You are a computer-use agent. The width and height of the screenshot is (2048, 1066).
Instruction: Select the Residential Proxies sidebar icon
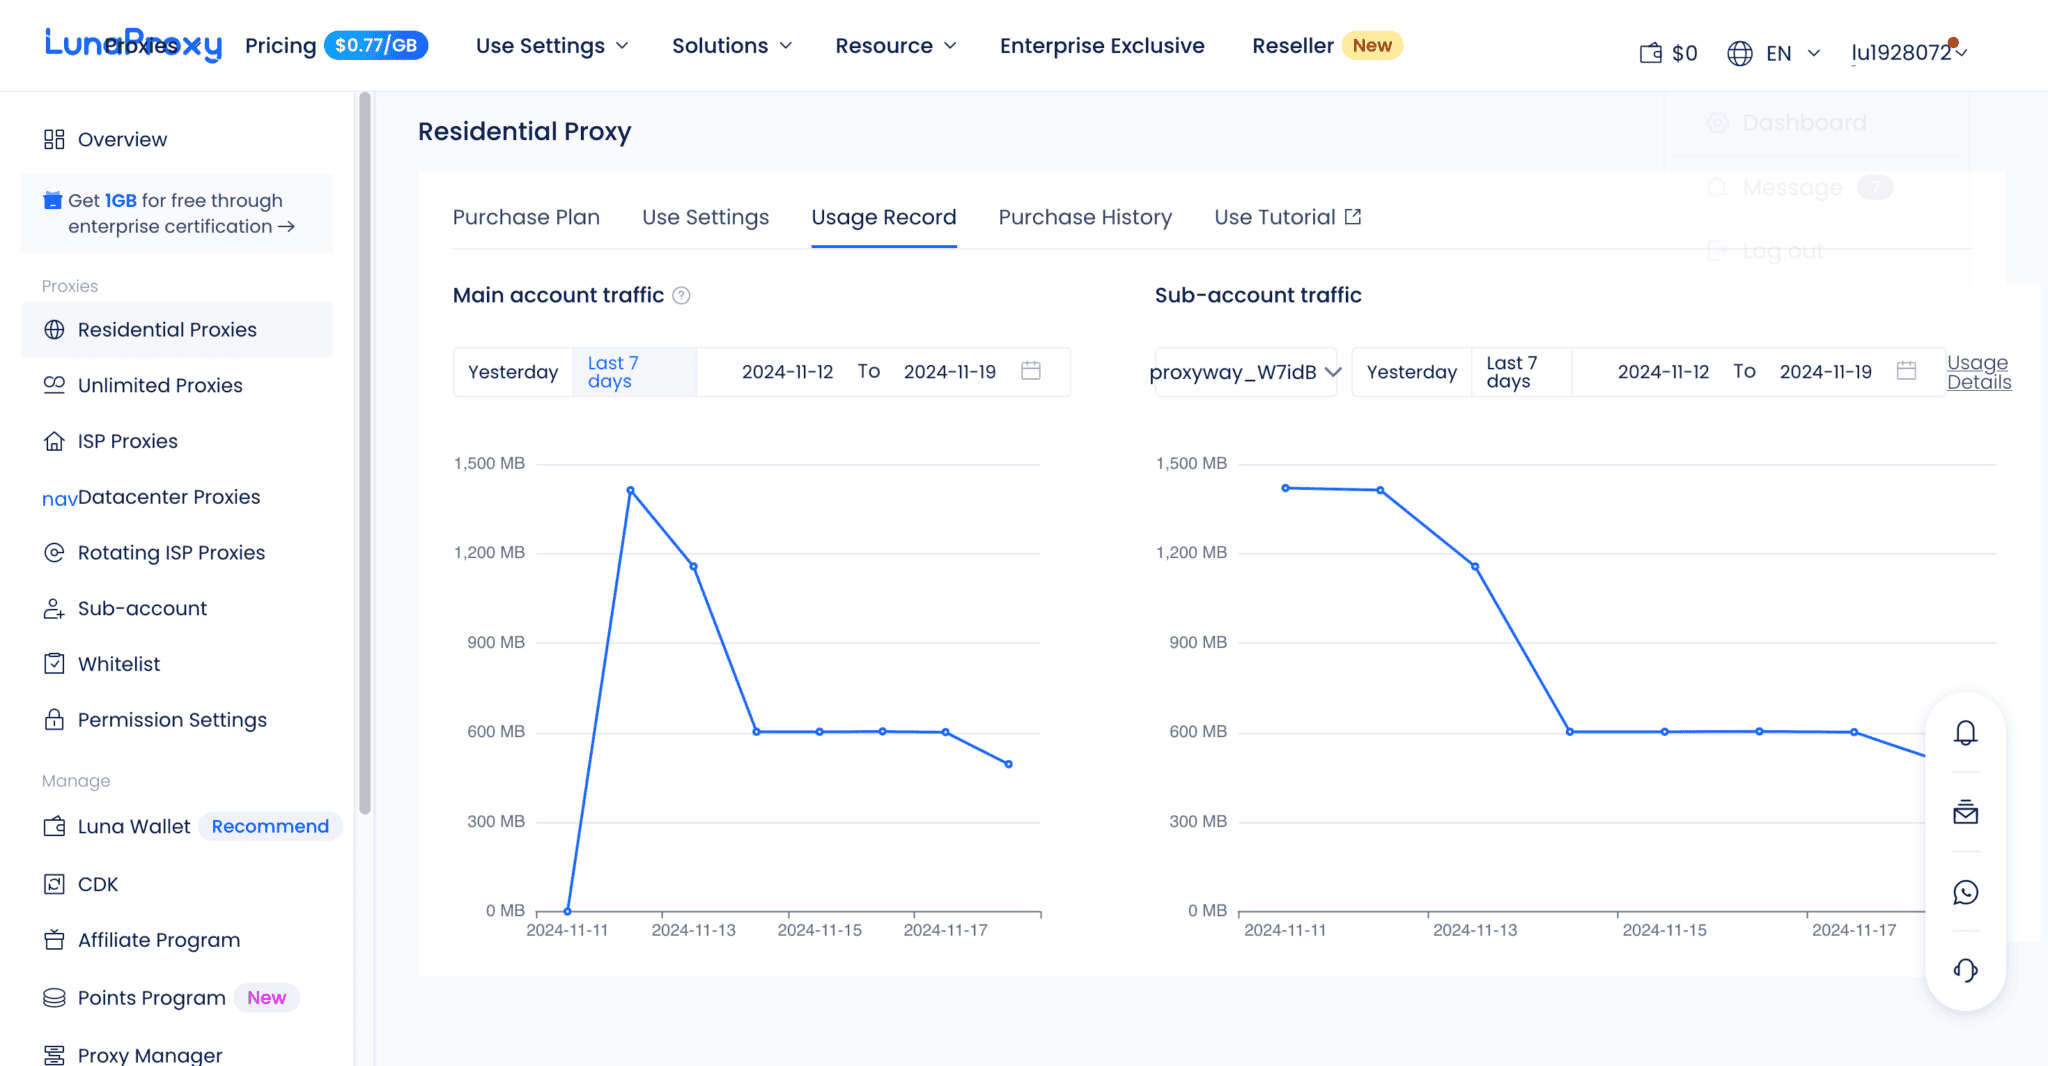pos(55,329)
